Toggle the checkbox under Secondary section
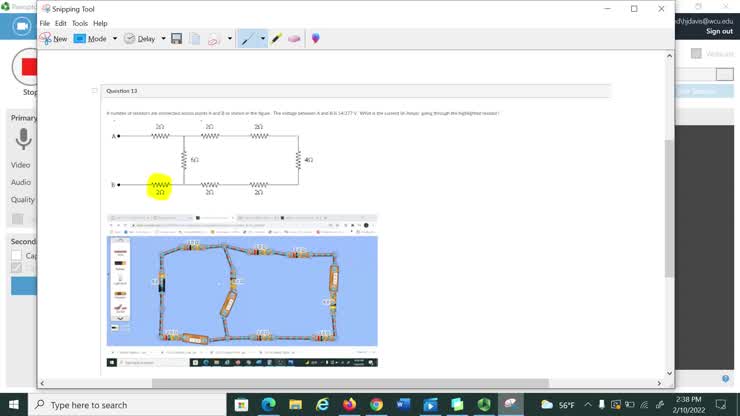The width and height of the screenshot is (740, 416). [x=16, y=255]
